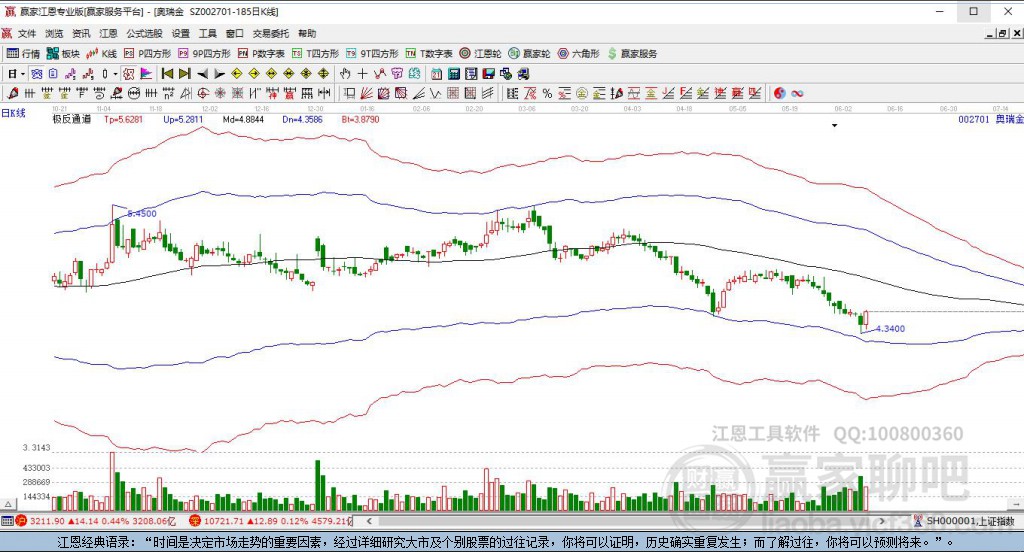Toggle the highlighted 权 adjustment icon
The image size is (1024, 552).
(129, 74)
